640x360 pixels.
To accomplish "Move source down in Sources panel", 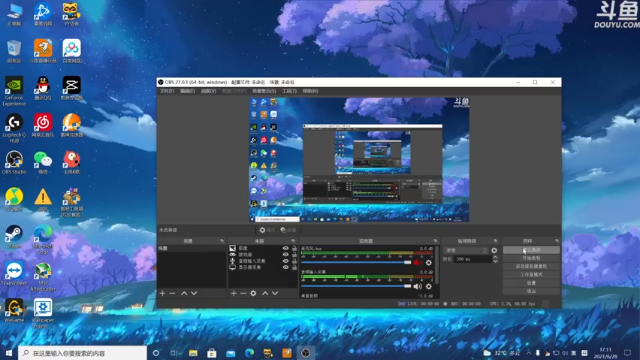I will (275, 293).
